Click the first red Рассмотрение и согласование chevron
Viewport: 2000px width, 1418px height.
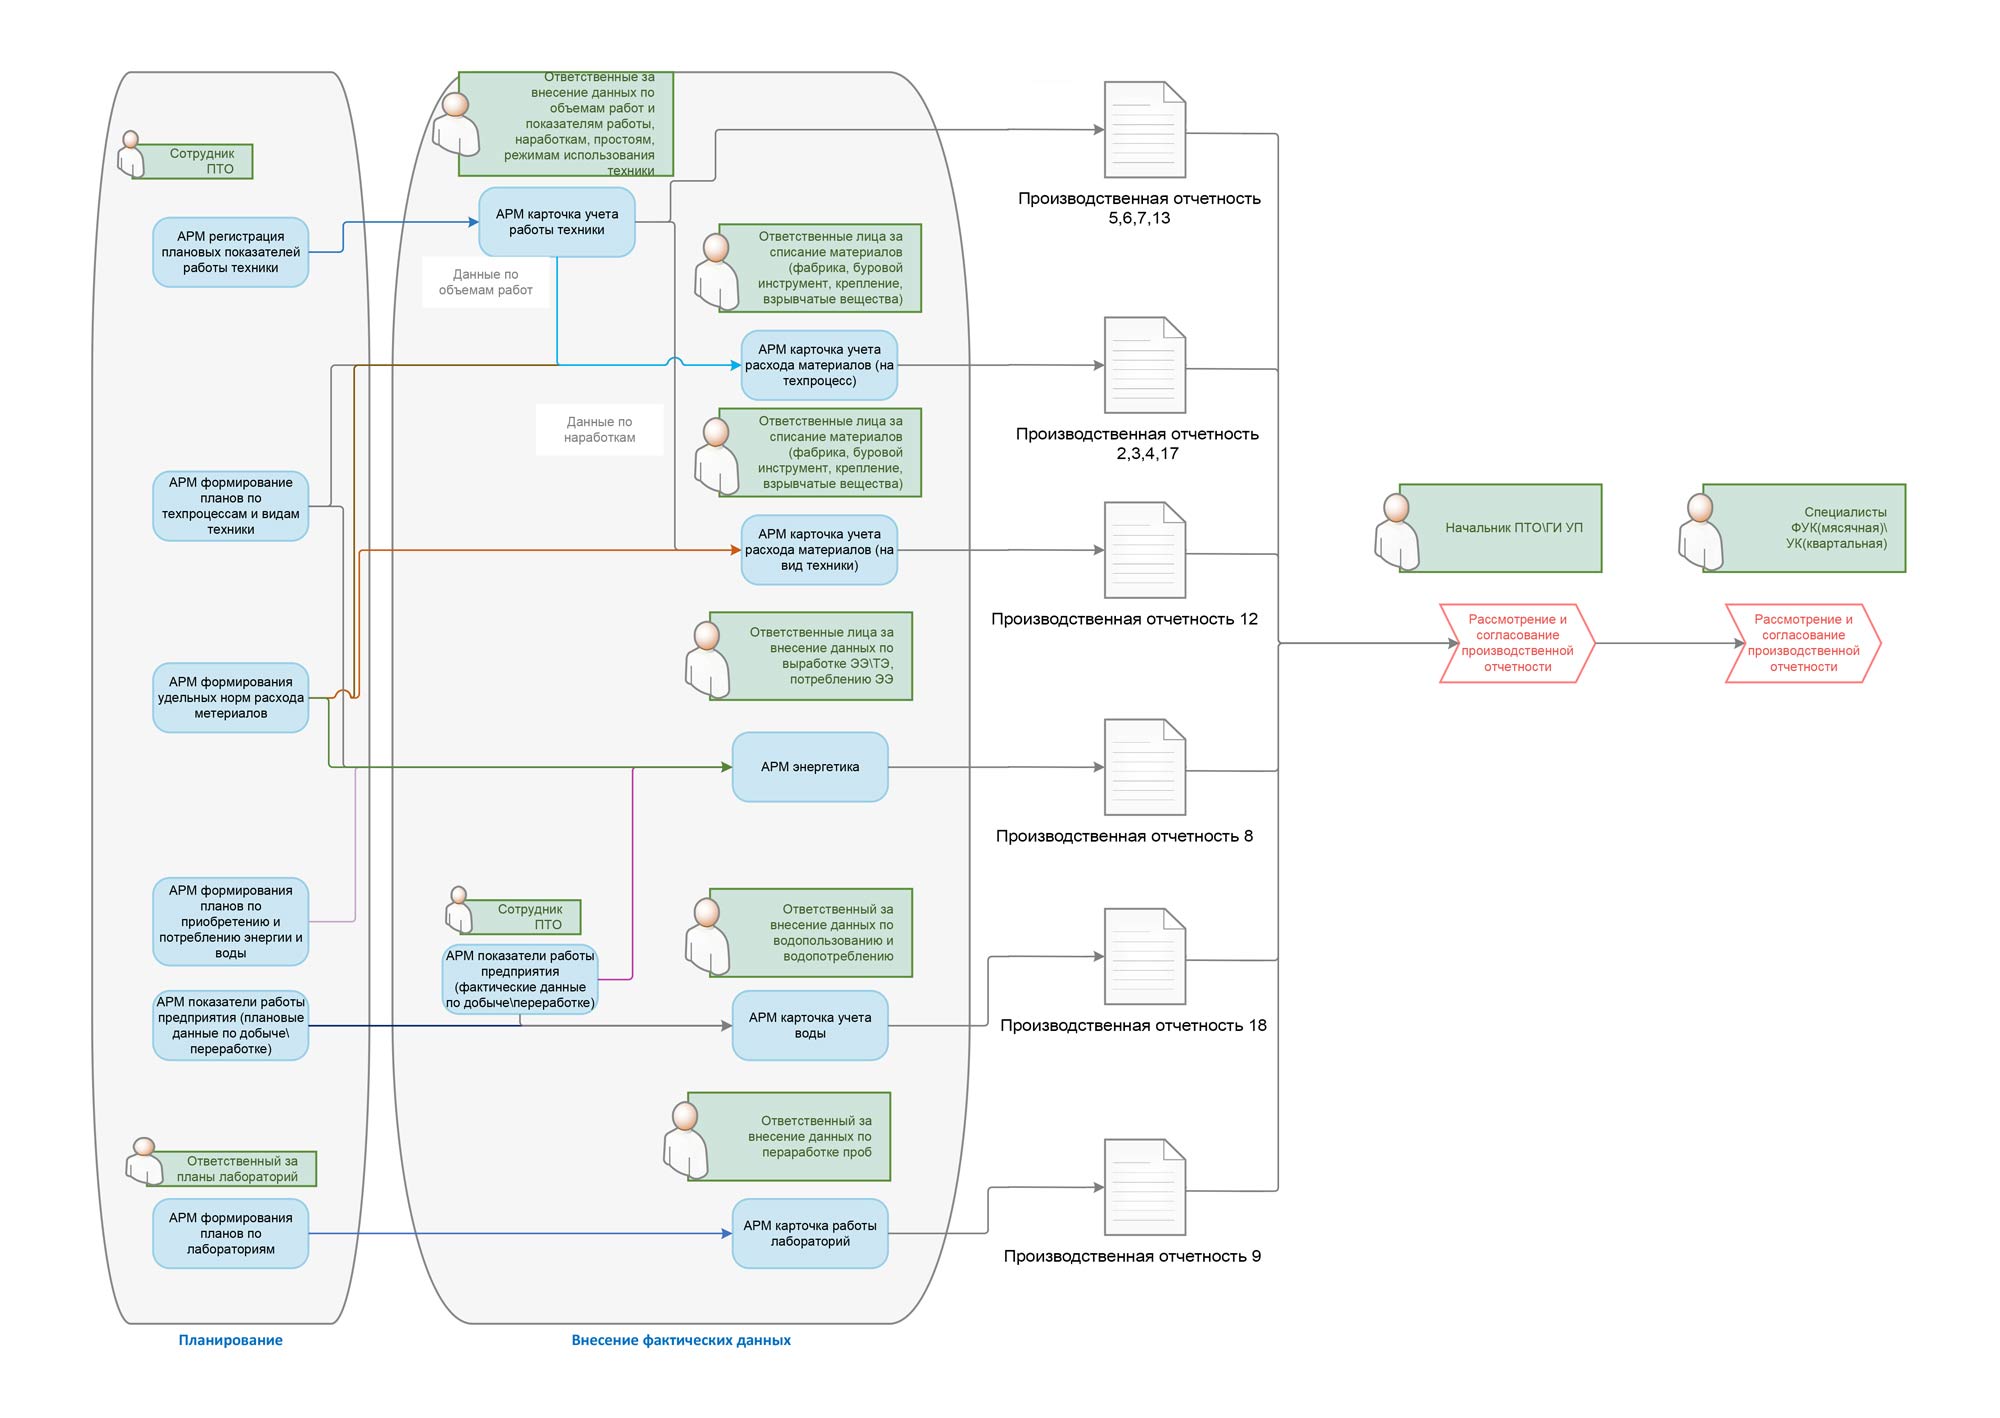point(1516,643)
